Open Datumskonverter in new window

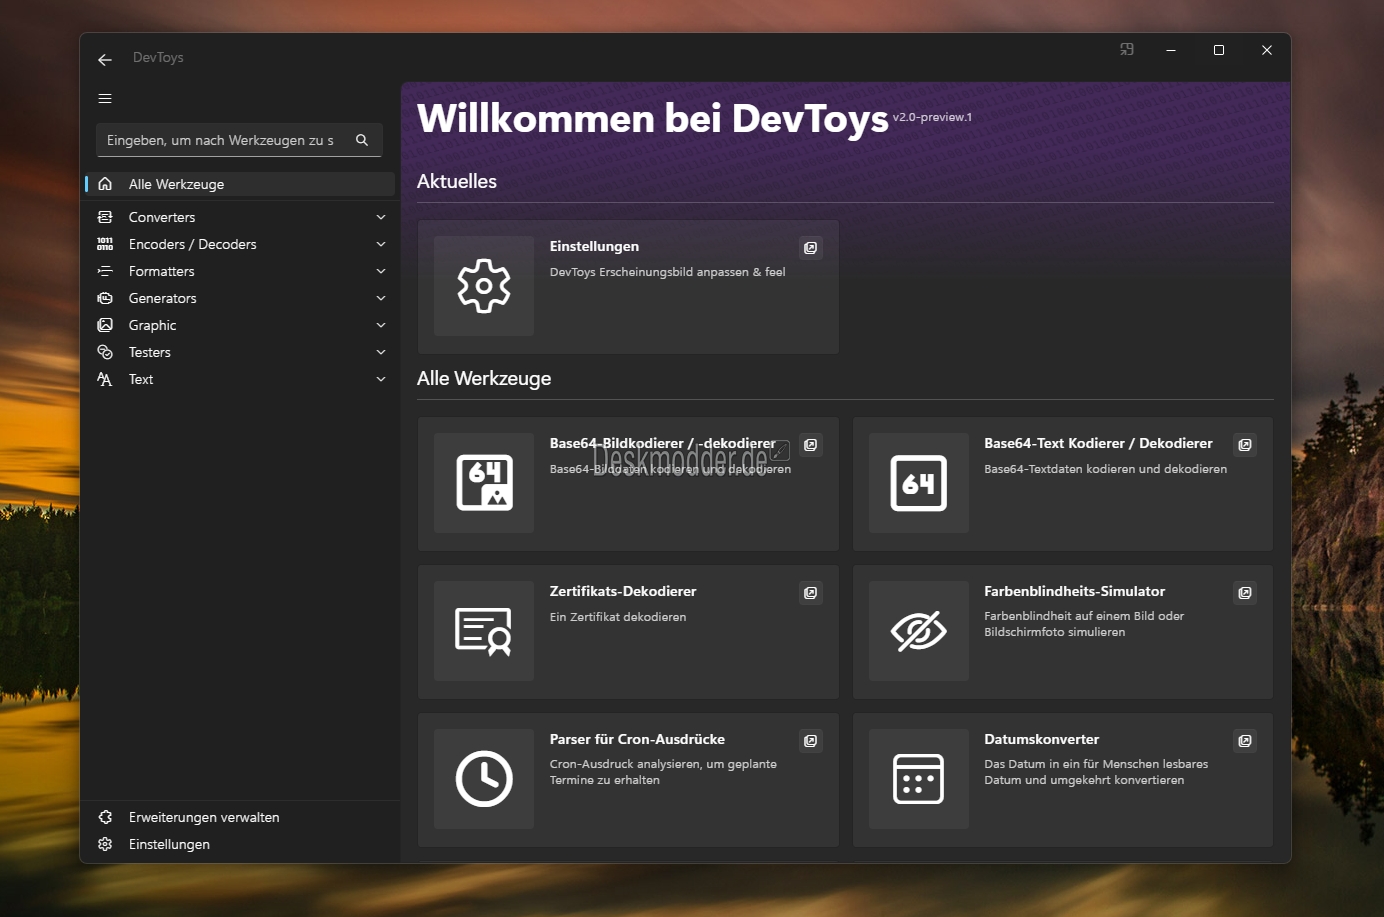click(1245, 741)
